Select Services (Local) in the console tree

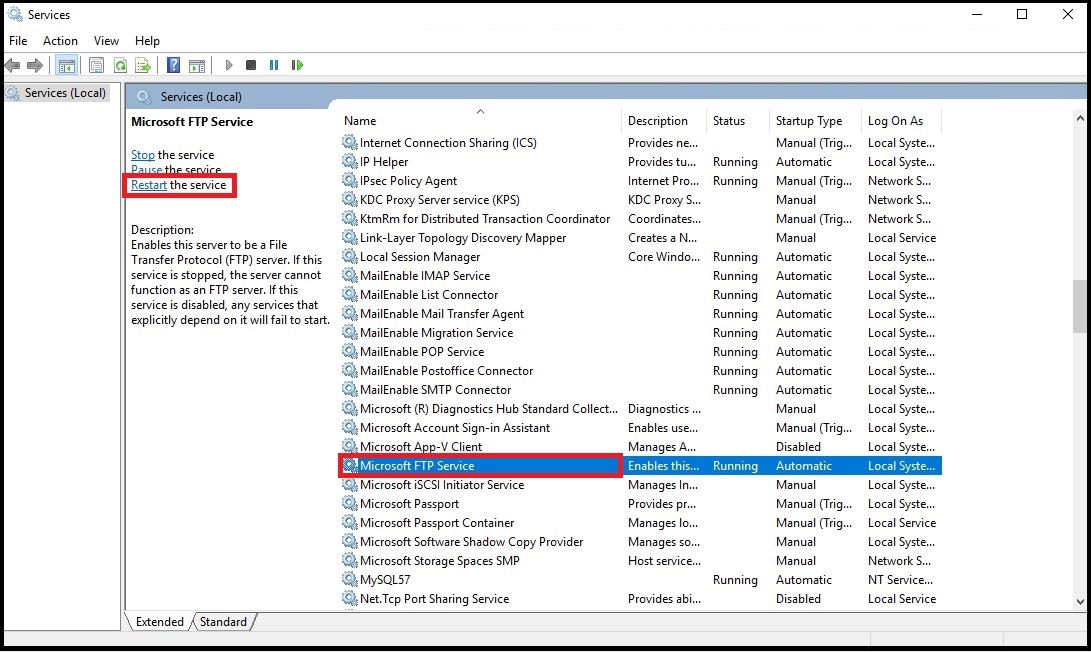point(65,93)
